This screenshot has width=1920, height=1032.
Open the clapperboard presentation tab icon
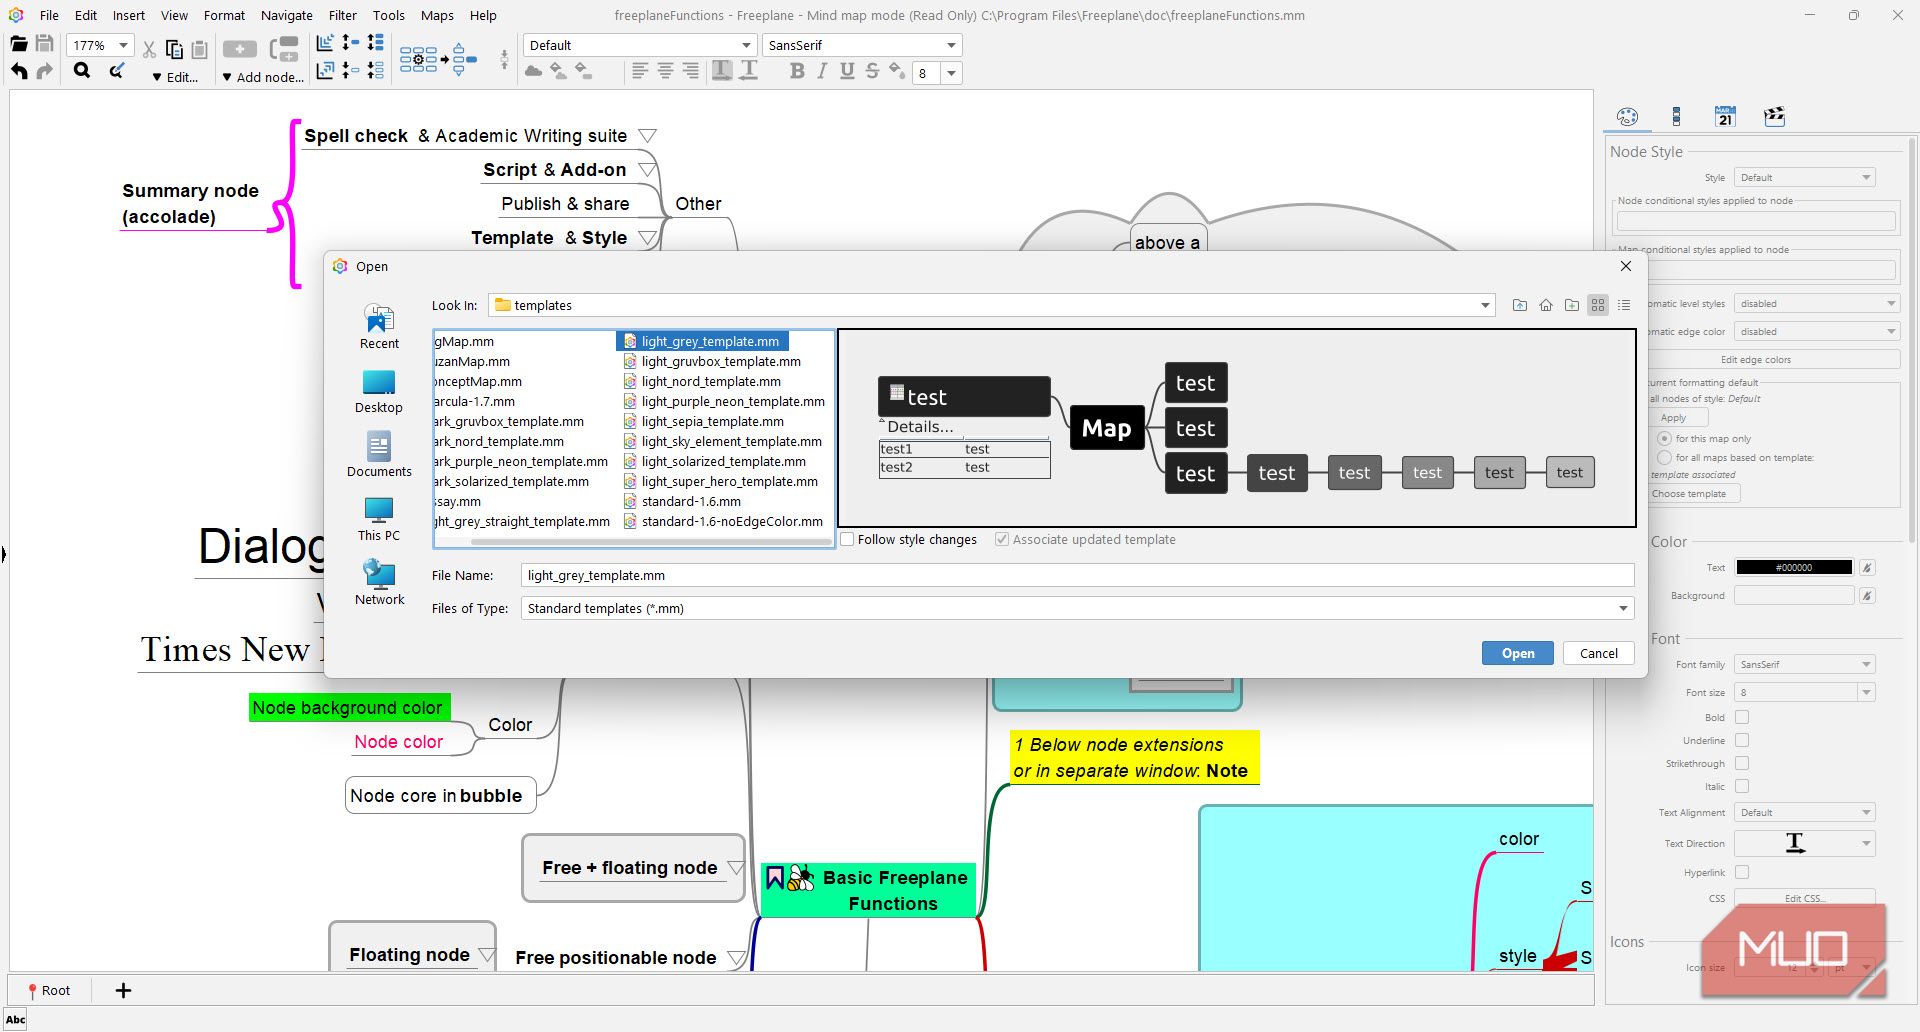click(1774, 116)
